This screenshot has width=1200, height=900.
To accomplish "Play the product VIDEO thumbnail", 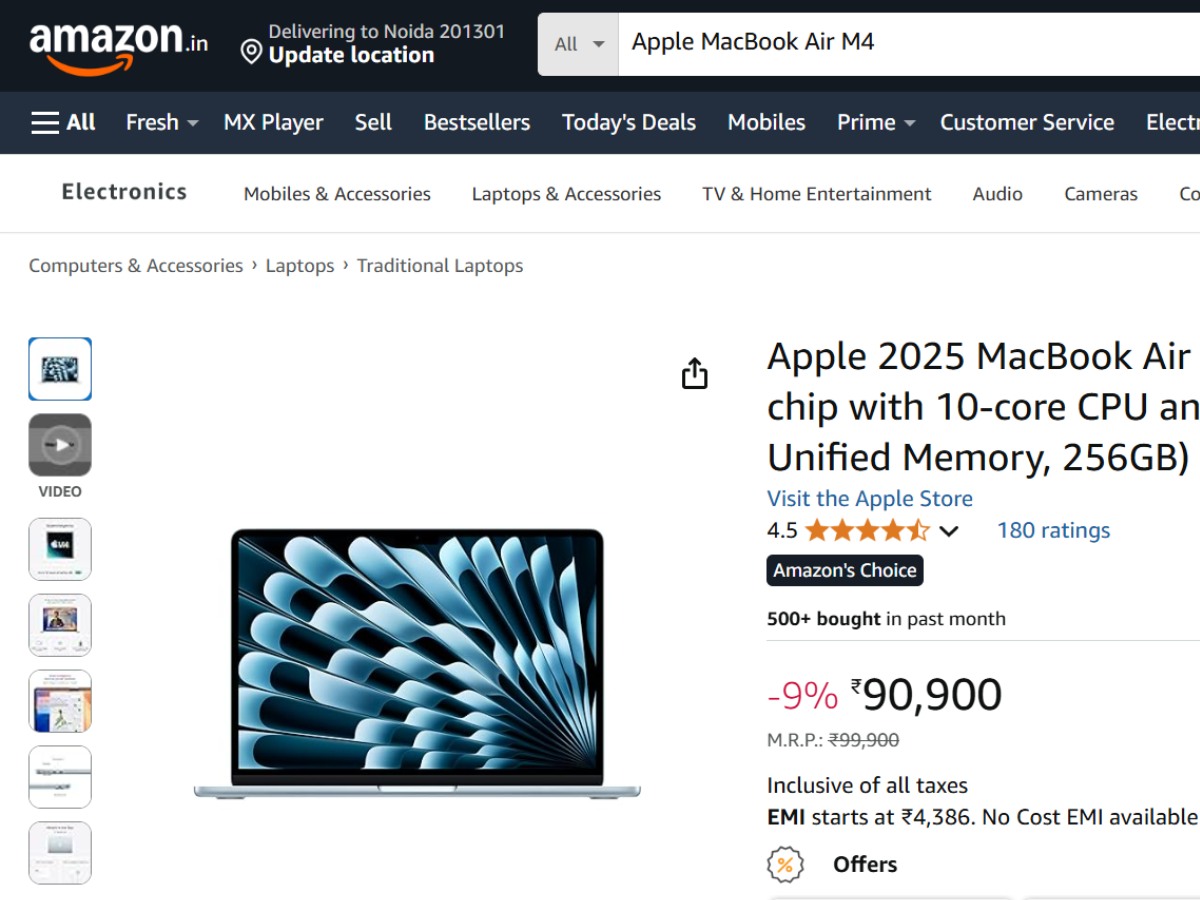I will 60,445.
